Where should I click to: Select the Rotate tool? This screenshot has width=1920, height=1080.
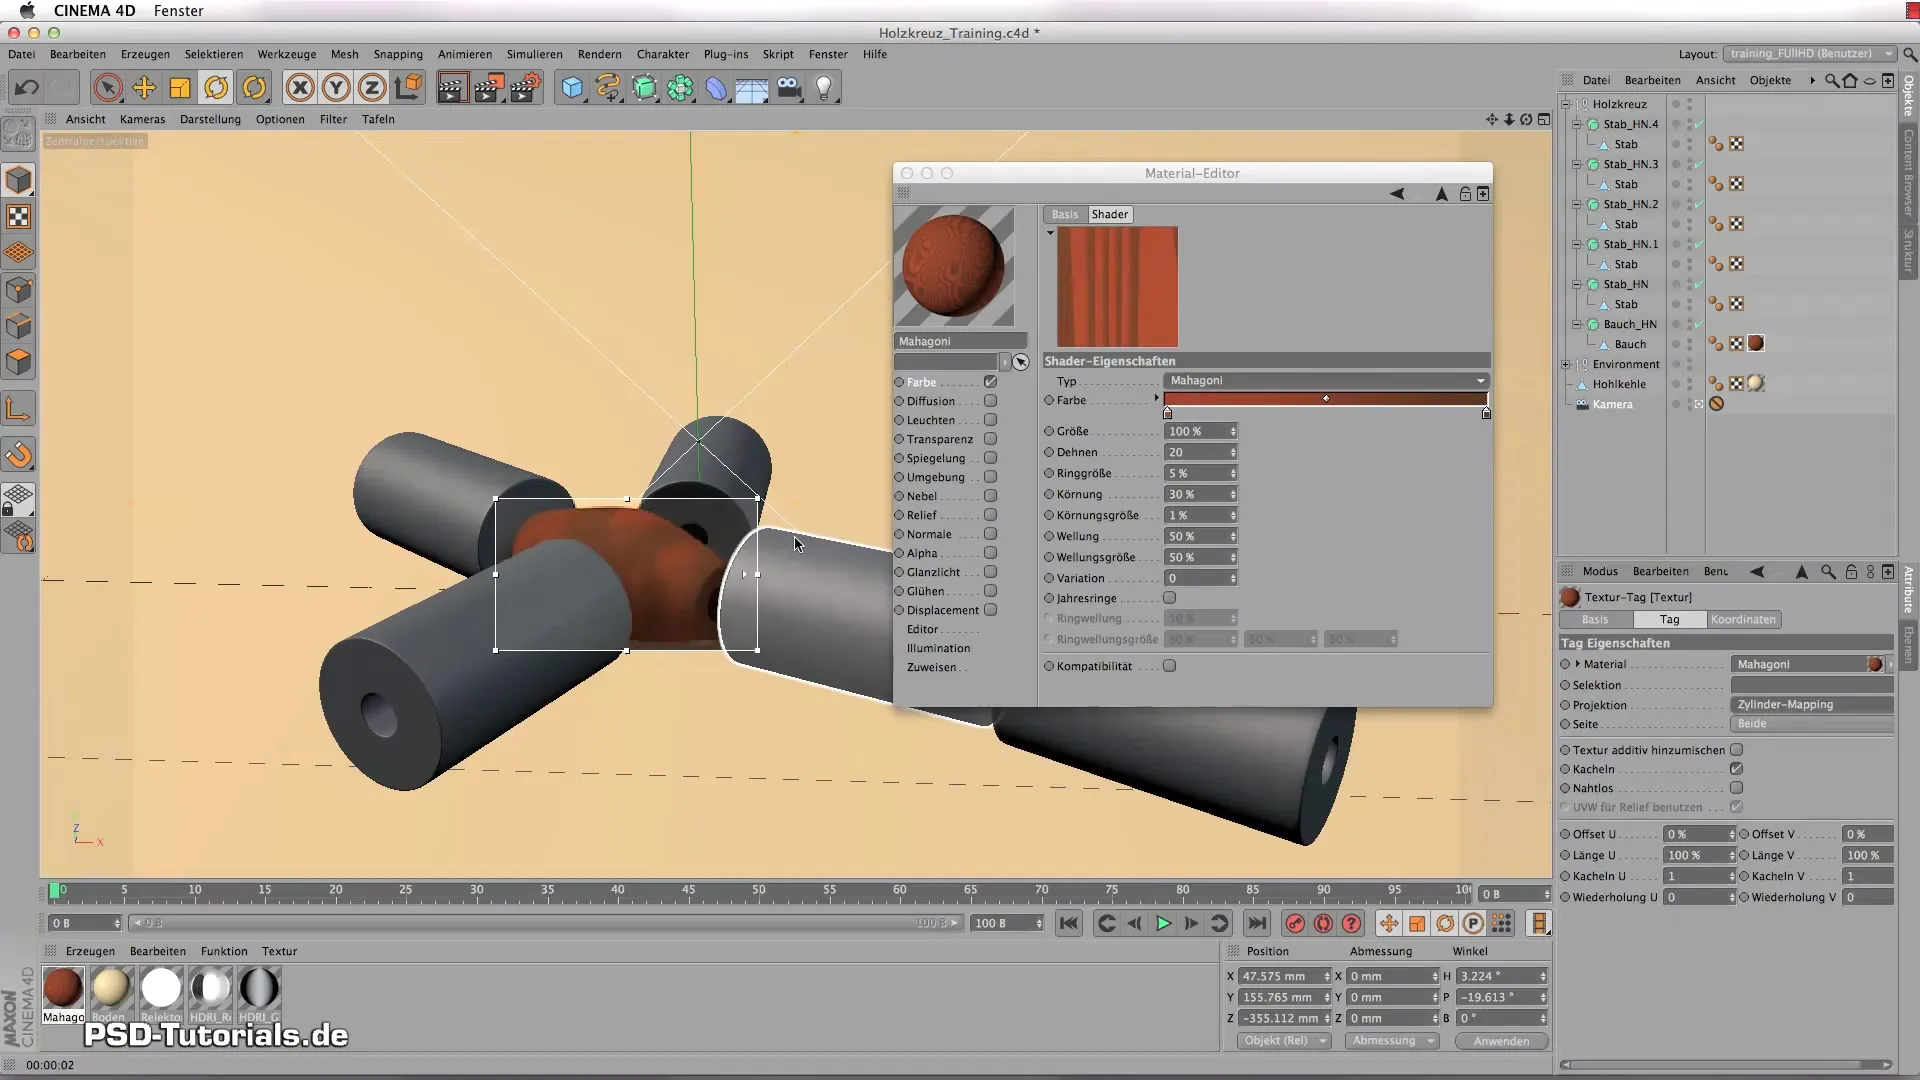point(216,88)
